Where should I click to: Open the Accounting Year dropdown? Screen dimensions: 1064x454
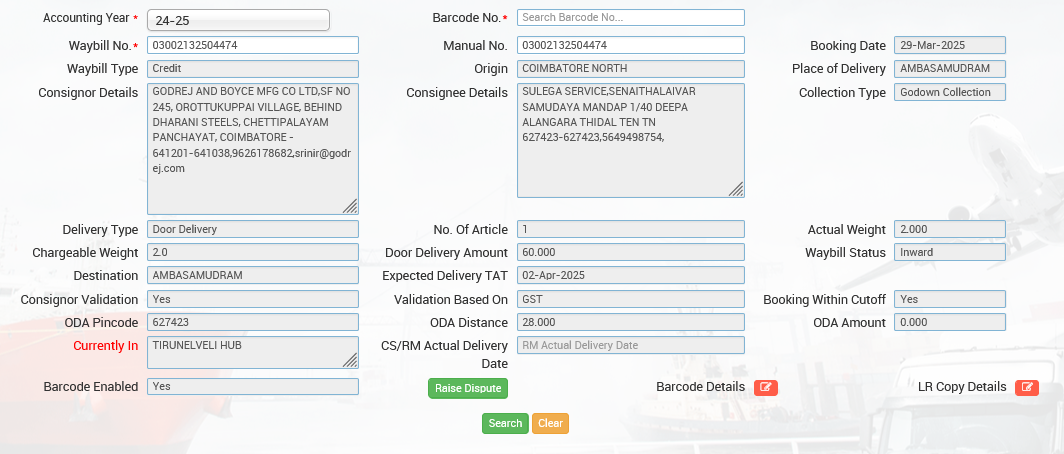[238, 20]
